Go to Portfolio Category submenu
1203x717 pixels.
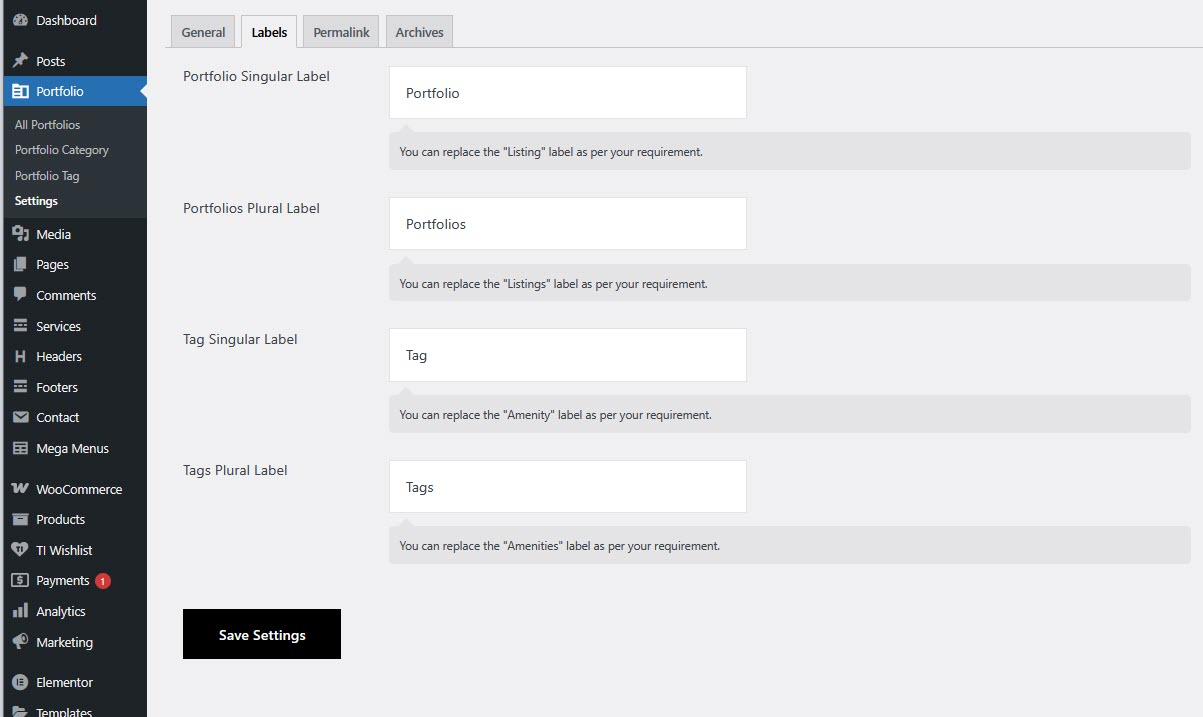pos(62,150)
